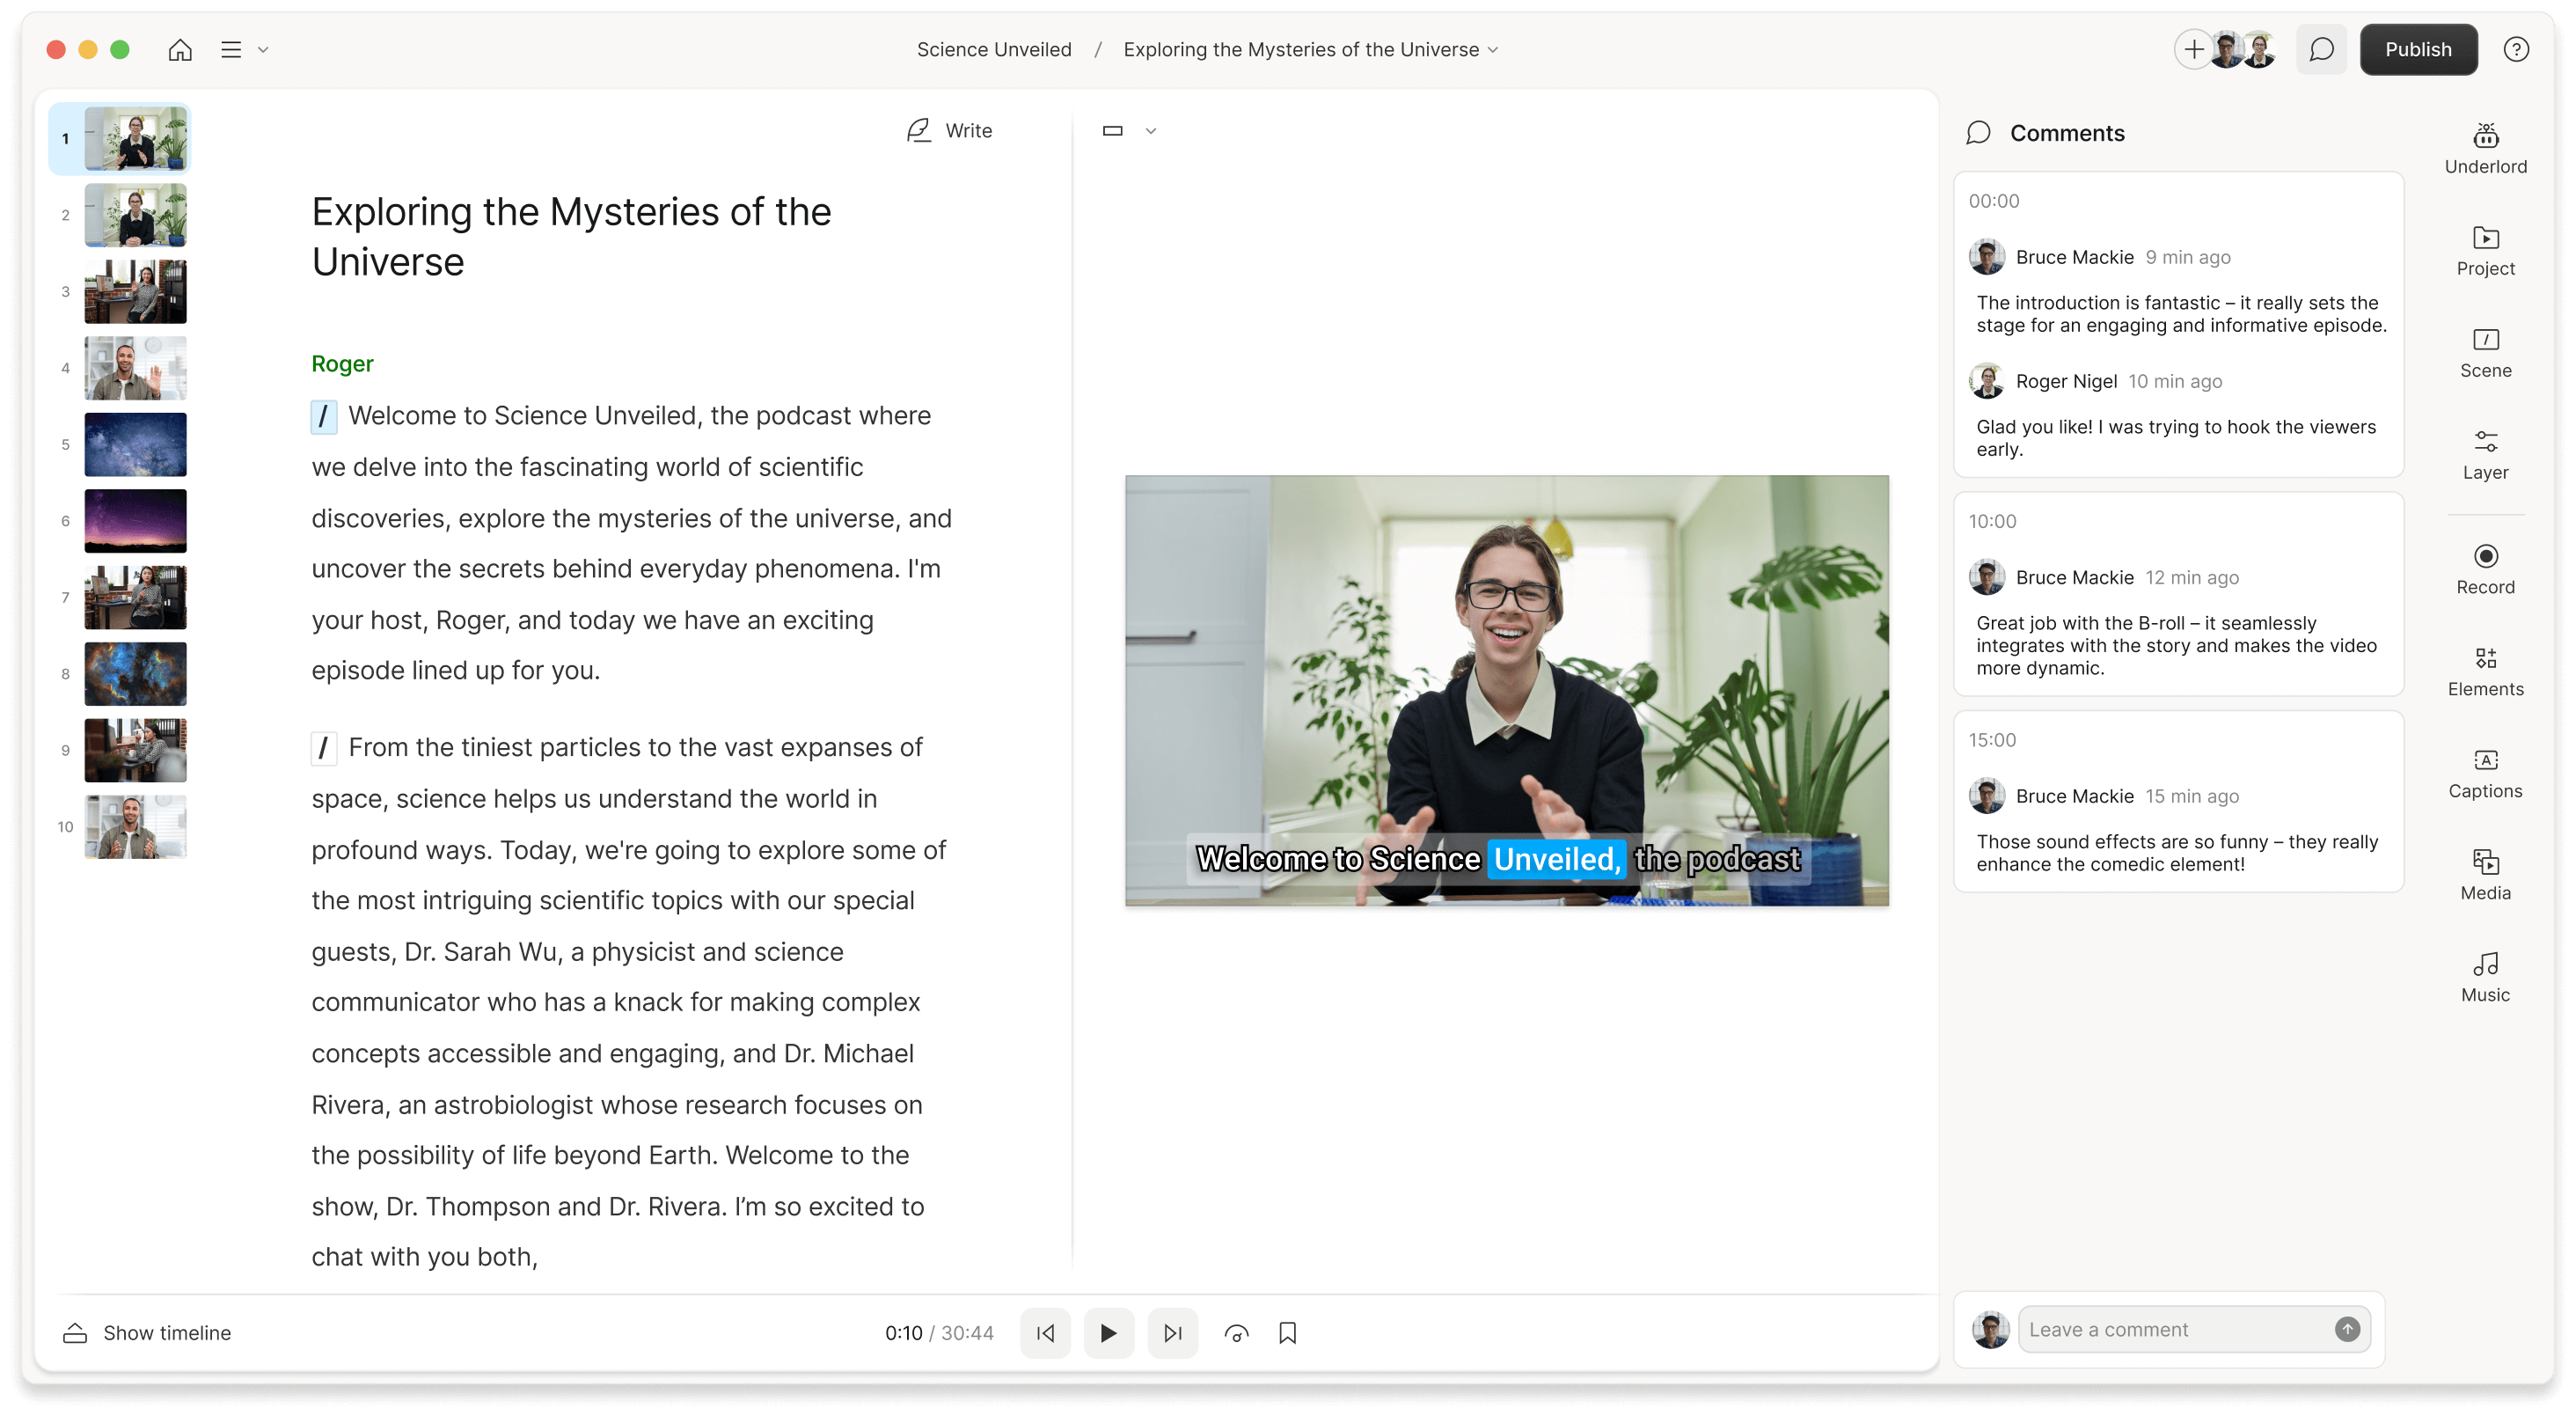
Task: Open the project title dropdown
Action: 1494,49
